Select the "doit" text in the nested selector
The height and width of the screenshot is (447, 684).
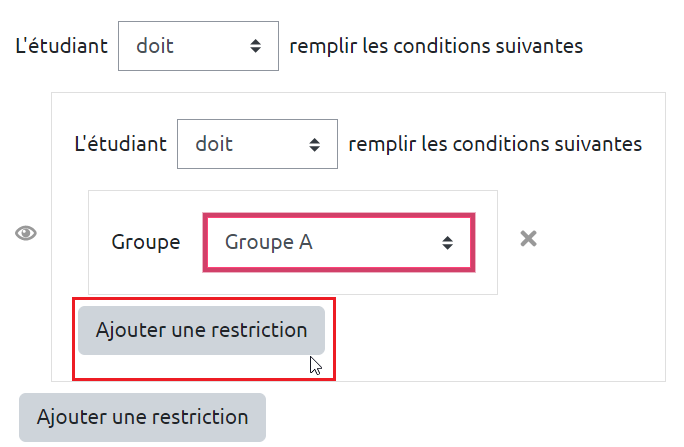pyautogui.click(x=214, y=144)
